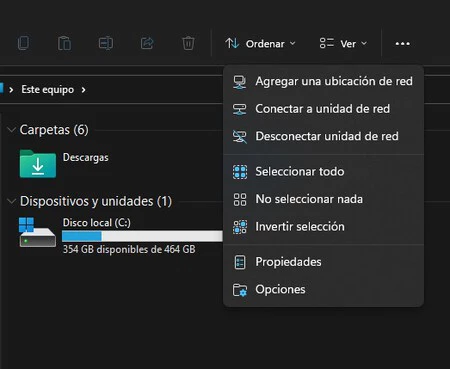Select Desconectar unidad de red
This screenshot has height=369, width=450.
(323, 136)
